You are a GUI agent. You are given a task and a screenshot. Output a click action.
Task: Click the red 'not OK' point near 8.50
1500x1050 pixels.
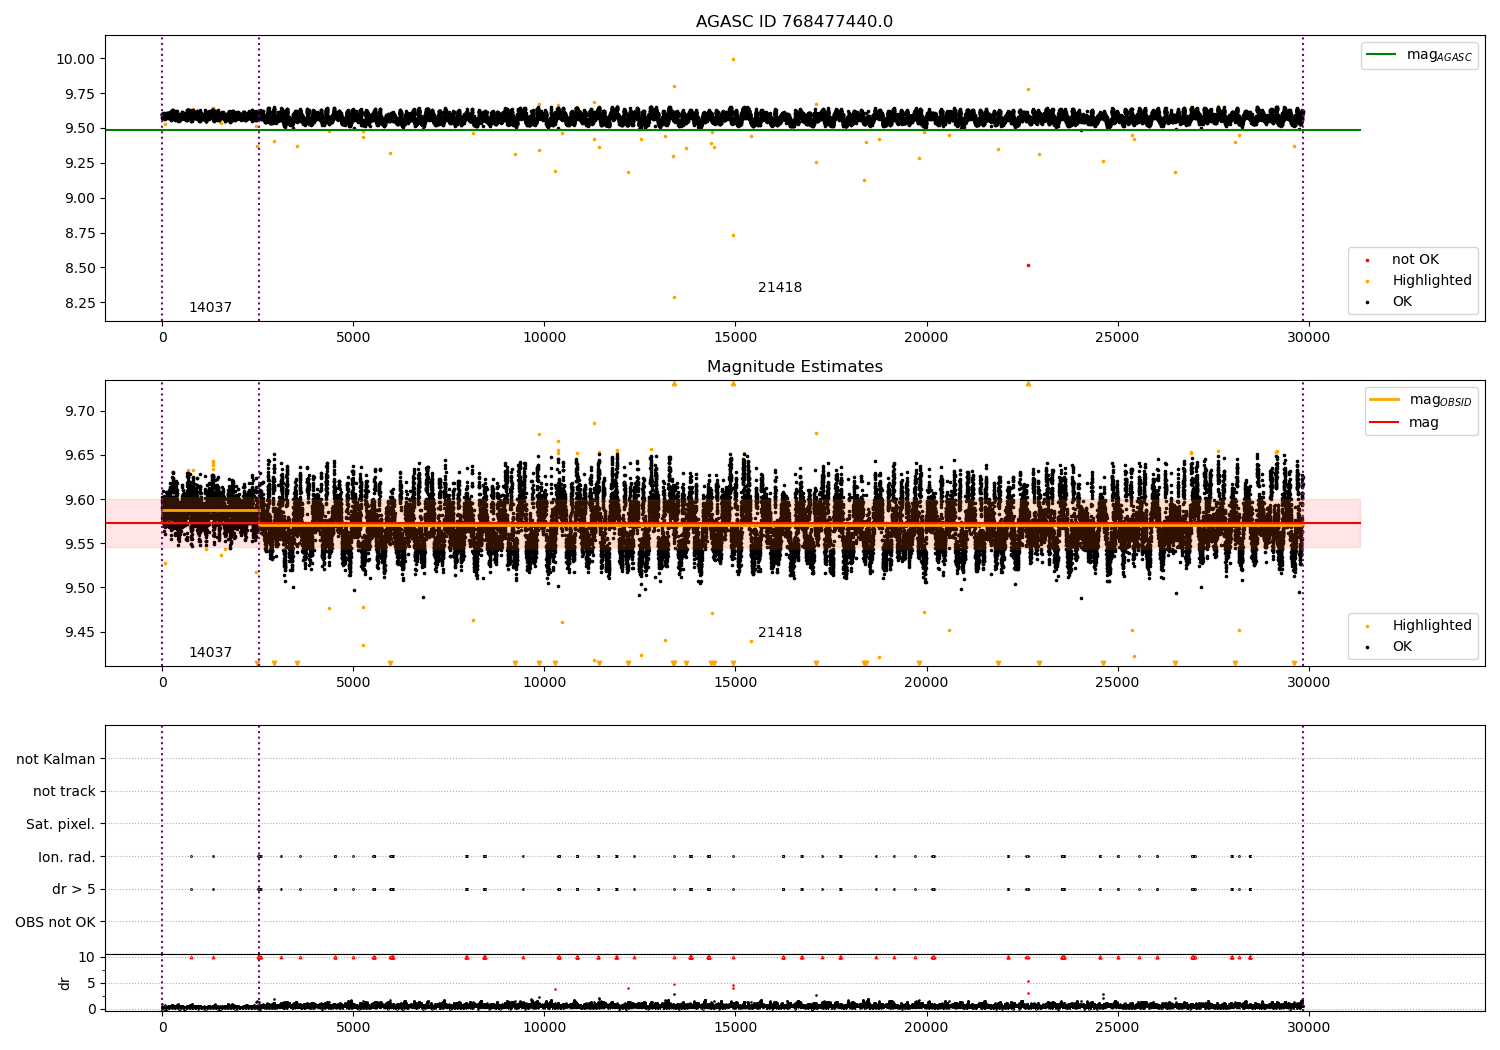pos(1028,265)
